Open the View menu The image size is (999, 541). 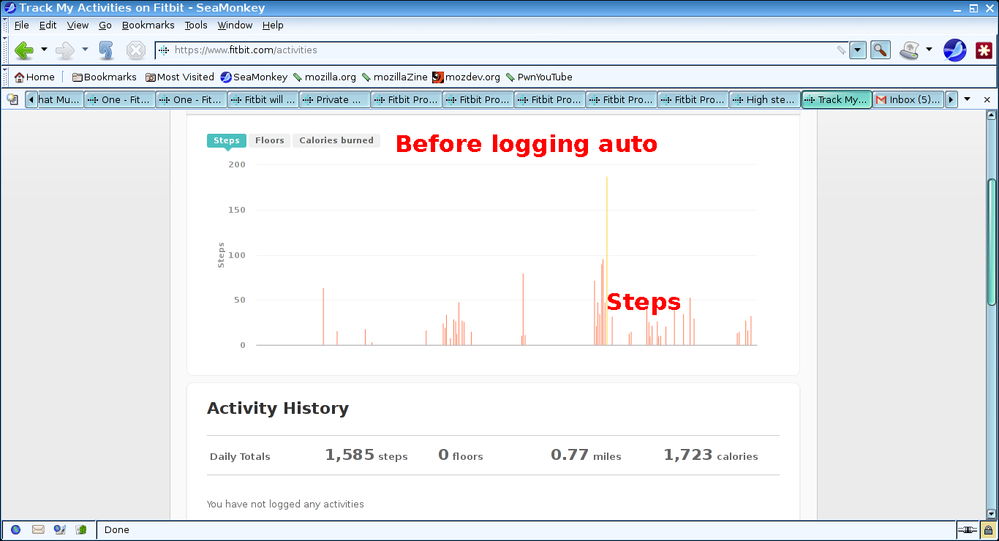(x=78, y=25)
